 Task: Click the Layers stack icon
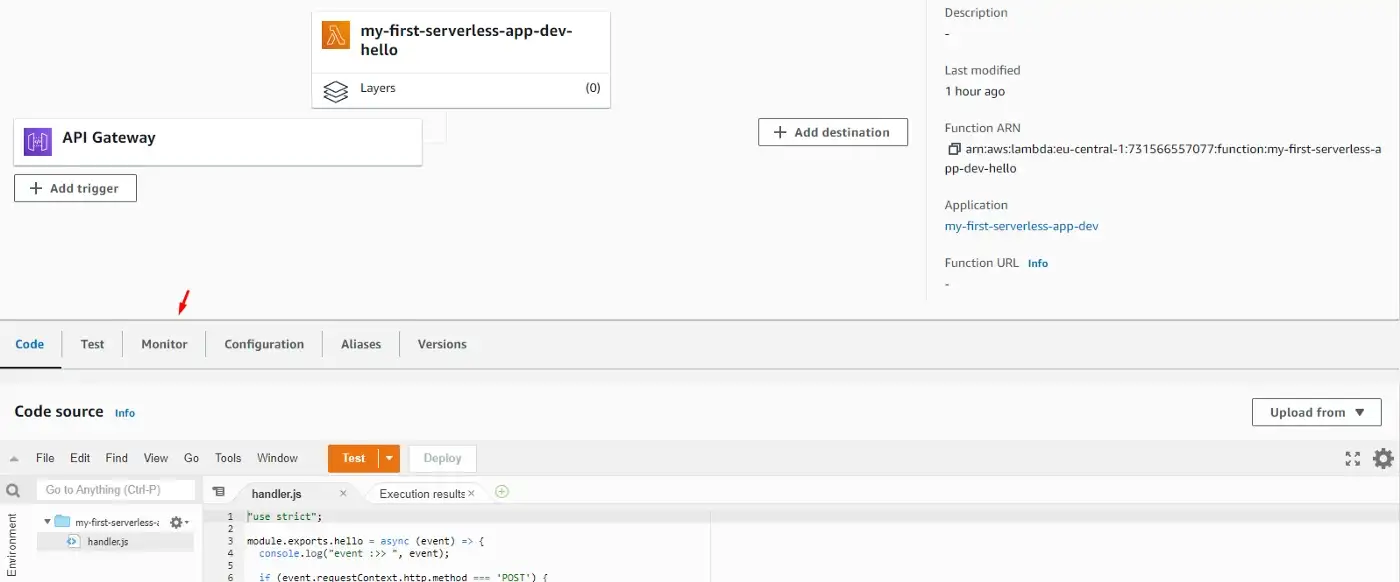tap(335, 89)
